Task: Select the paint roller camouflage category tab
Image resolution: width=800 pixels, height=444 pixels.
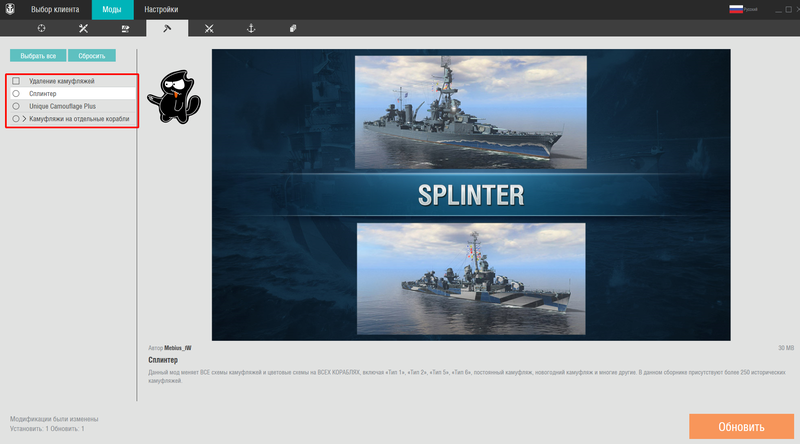Action: [x=167, y=29]
